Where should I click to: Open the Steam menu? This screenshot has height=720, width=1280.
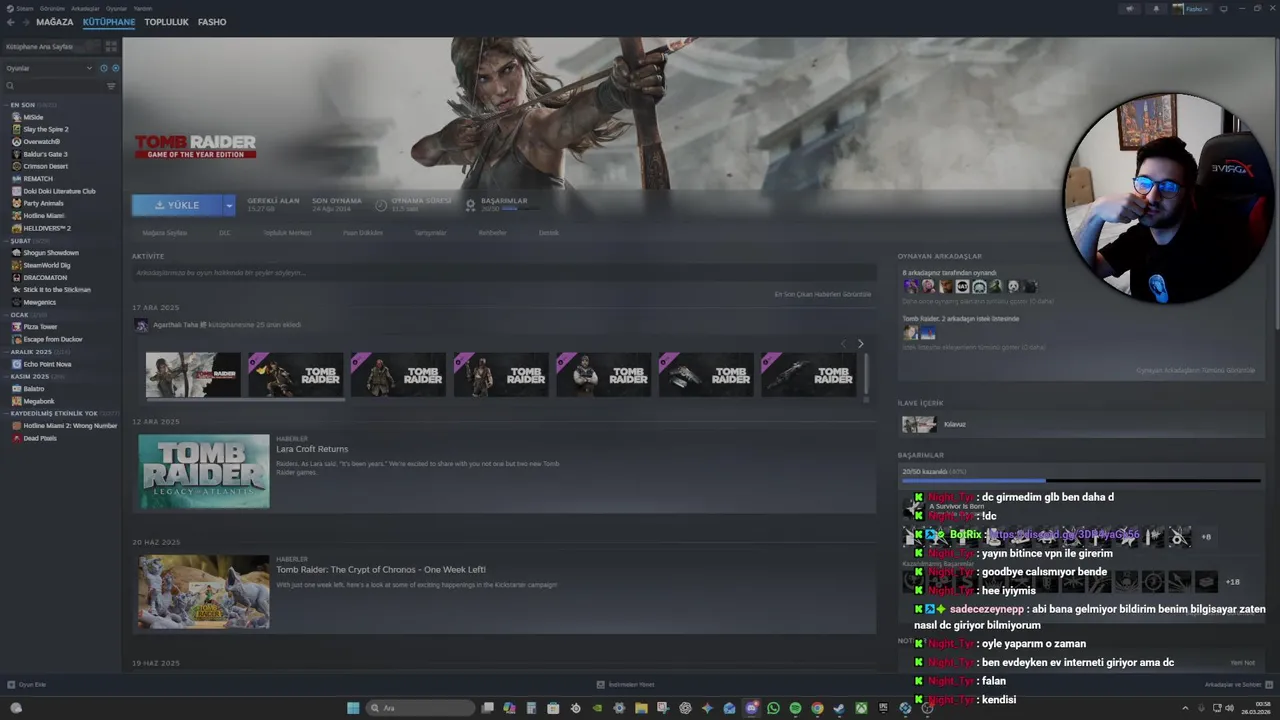pyautogui.click(x=26, y=8)
